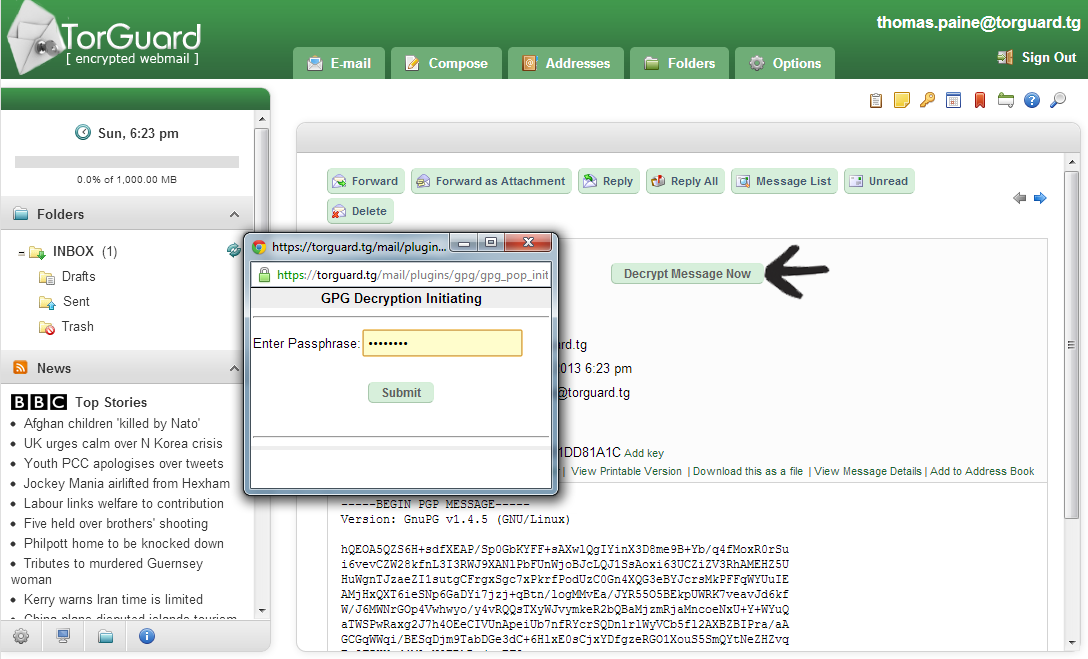
Task: Open the Compose tab
Action: click(446, 63)
